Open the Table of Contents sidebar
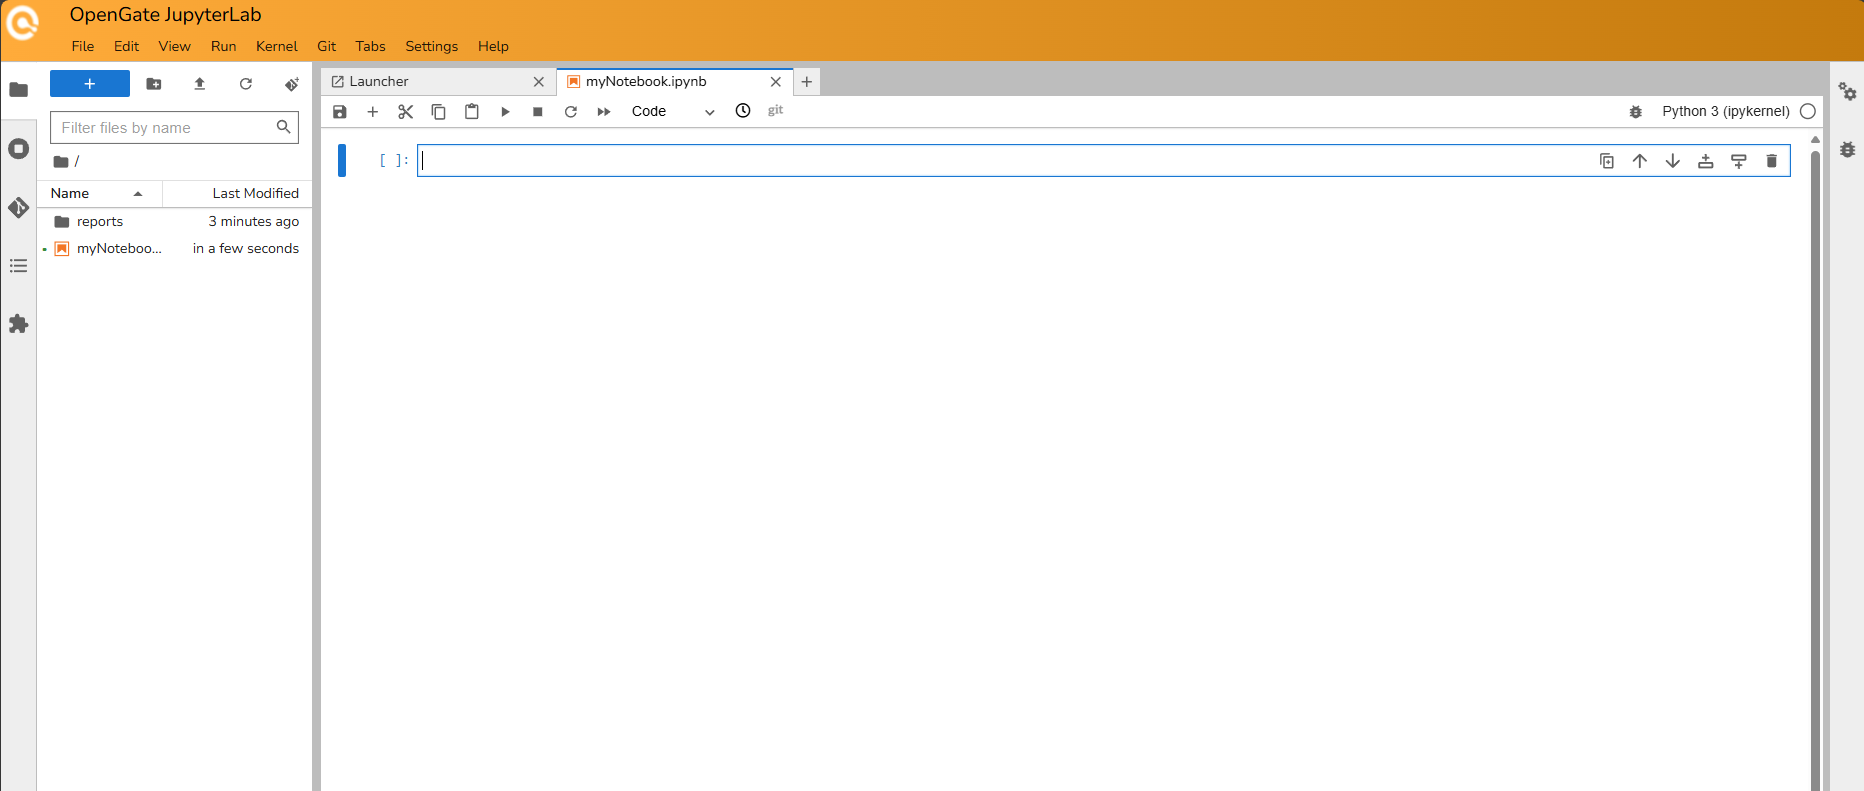The width and height of the screenshot is (1864, 791). point(18,266)
